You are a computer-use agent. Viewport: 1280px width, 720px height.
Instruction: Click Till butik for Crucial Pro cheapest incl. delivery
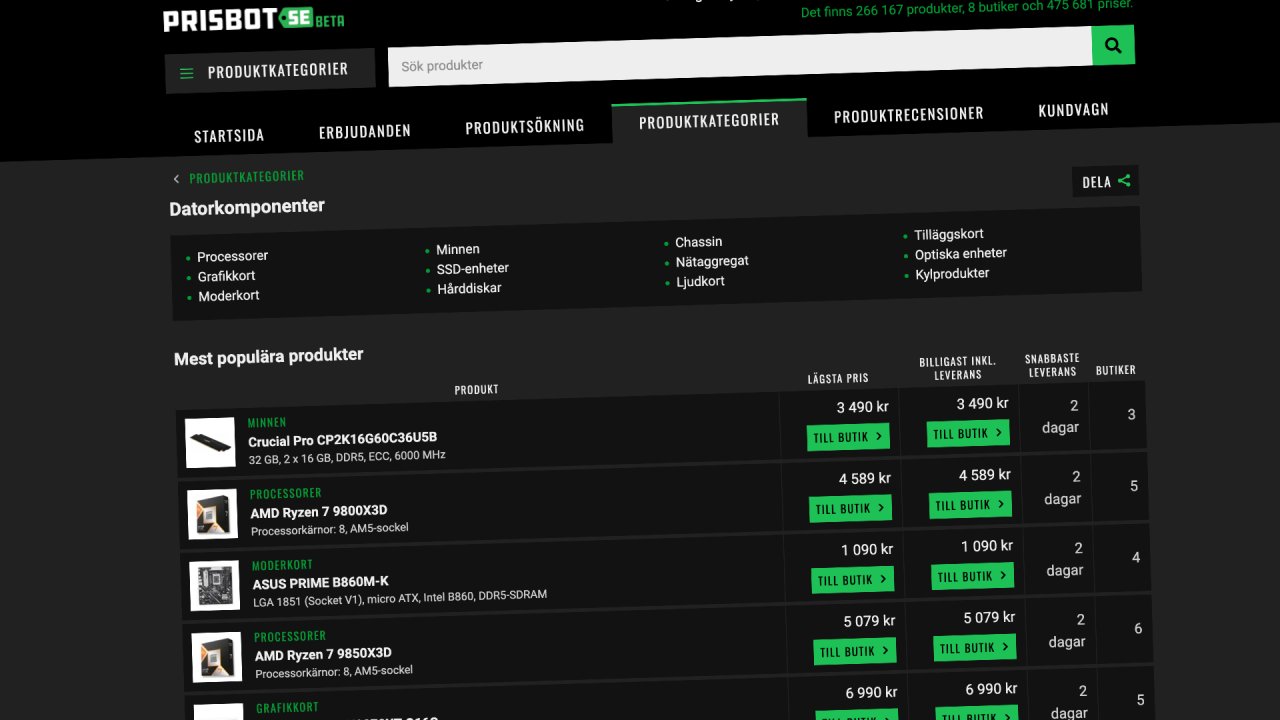pos(969,433)
